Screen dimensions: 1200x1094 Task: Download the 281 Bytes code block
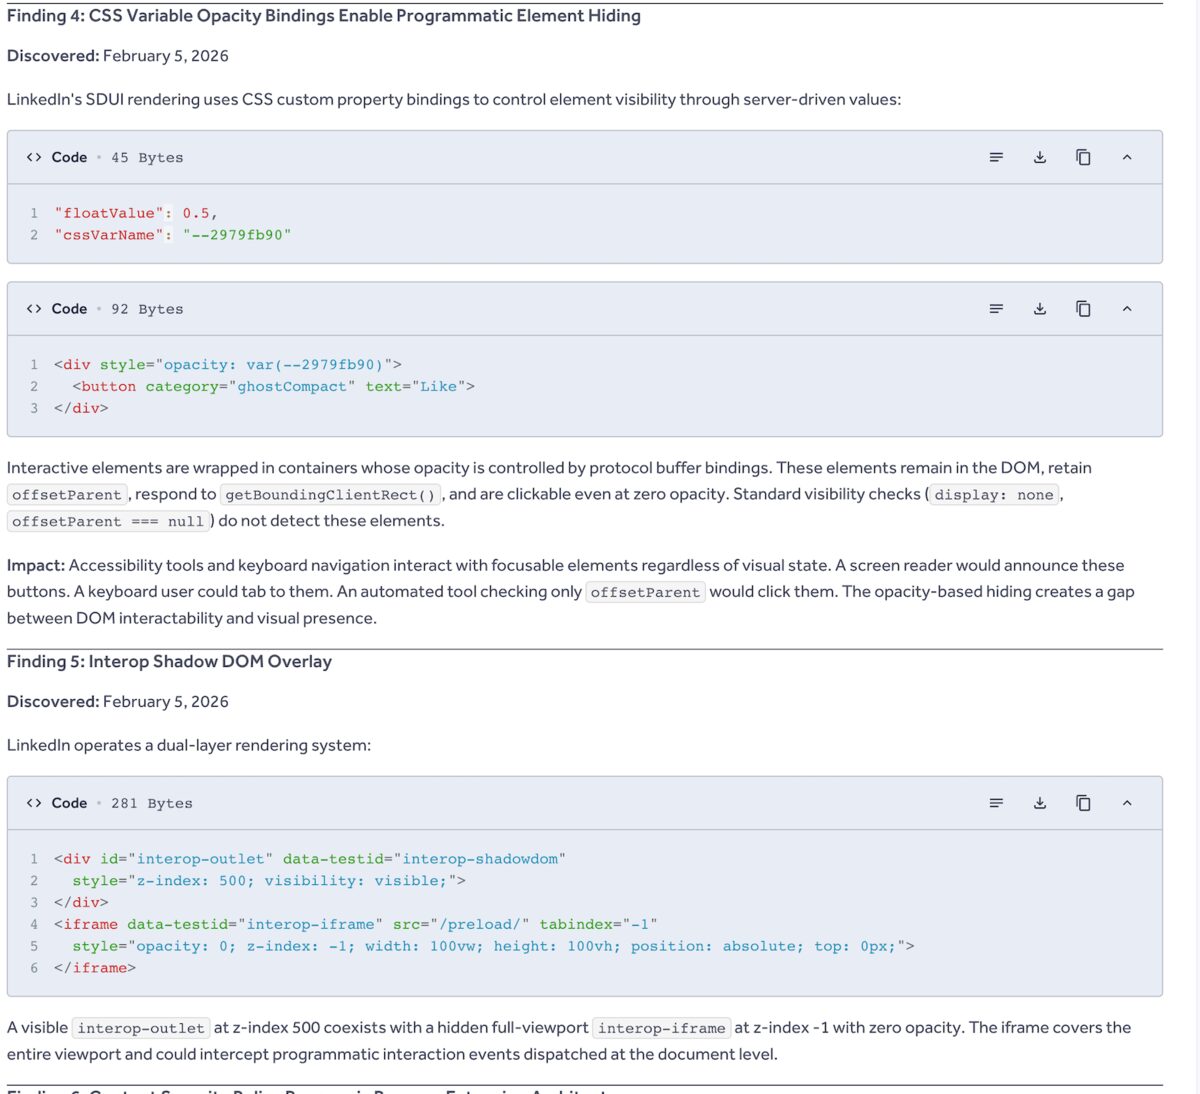(1039, 802)
